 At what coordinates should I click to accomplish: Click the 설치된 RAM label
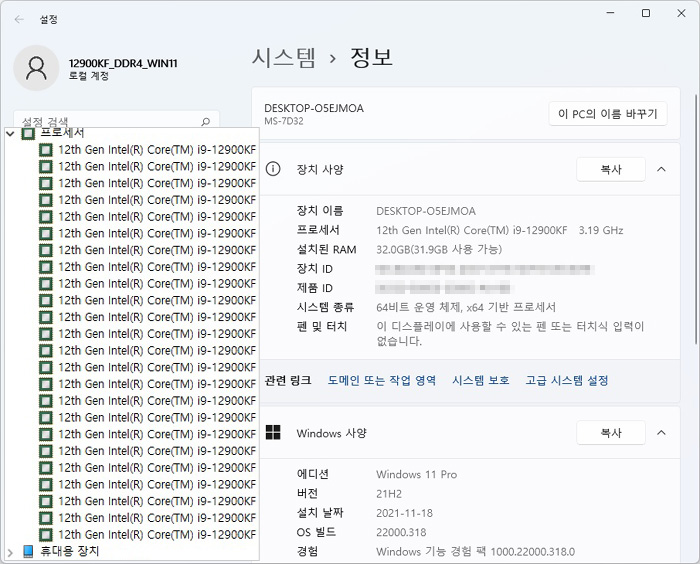[x=326, y=250]
